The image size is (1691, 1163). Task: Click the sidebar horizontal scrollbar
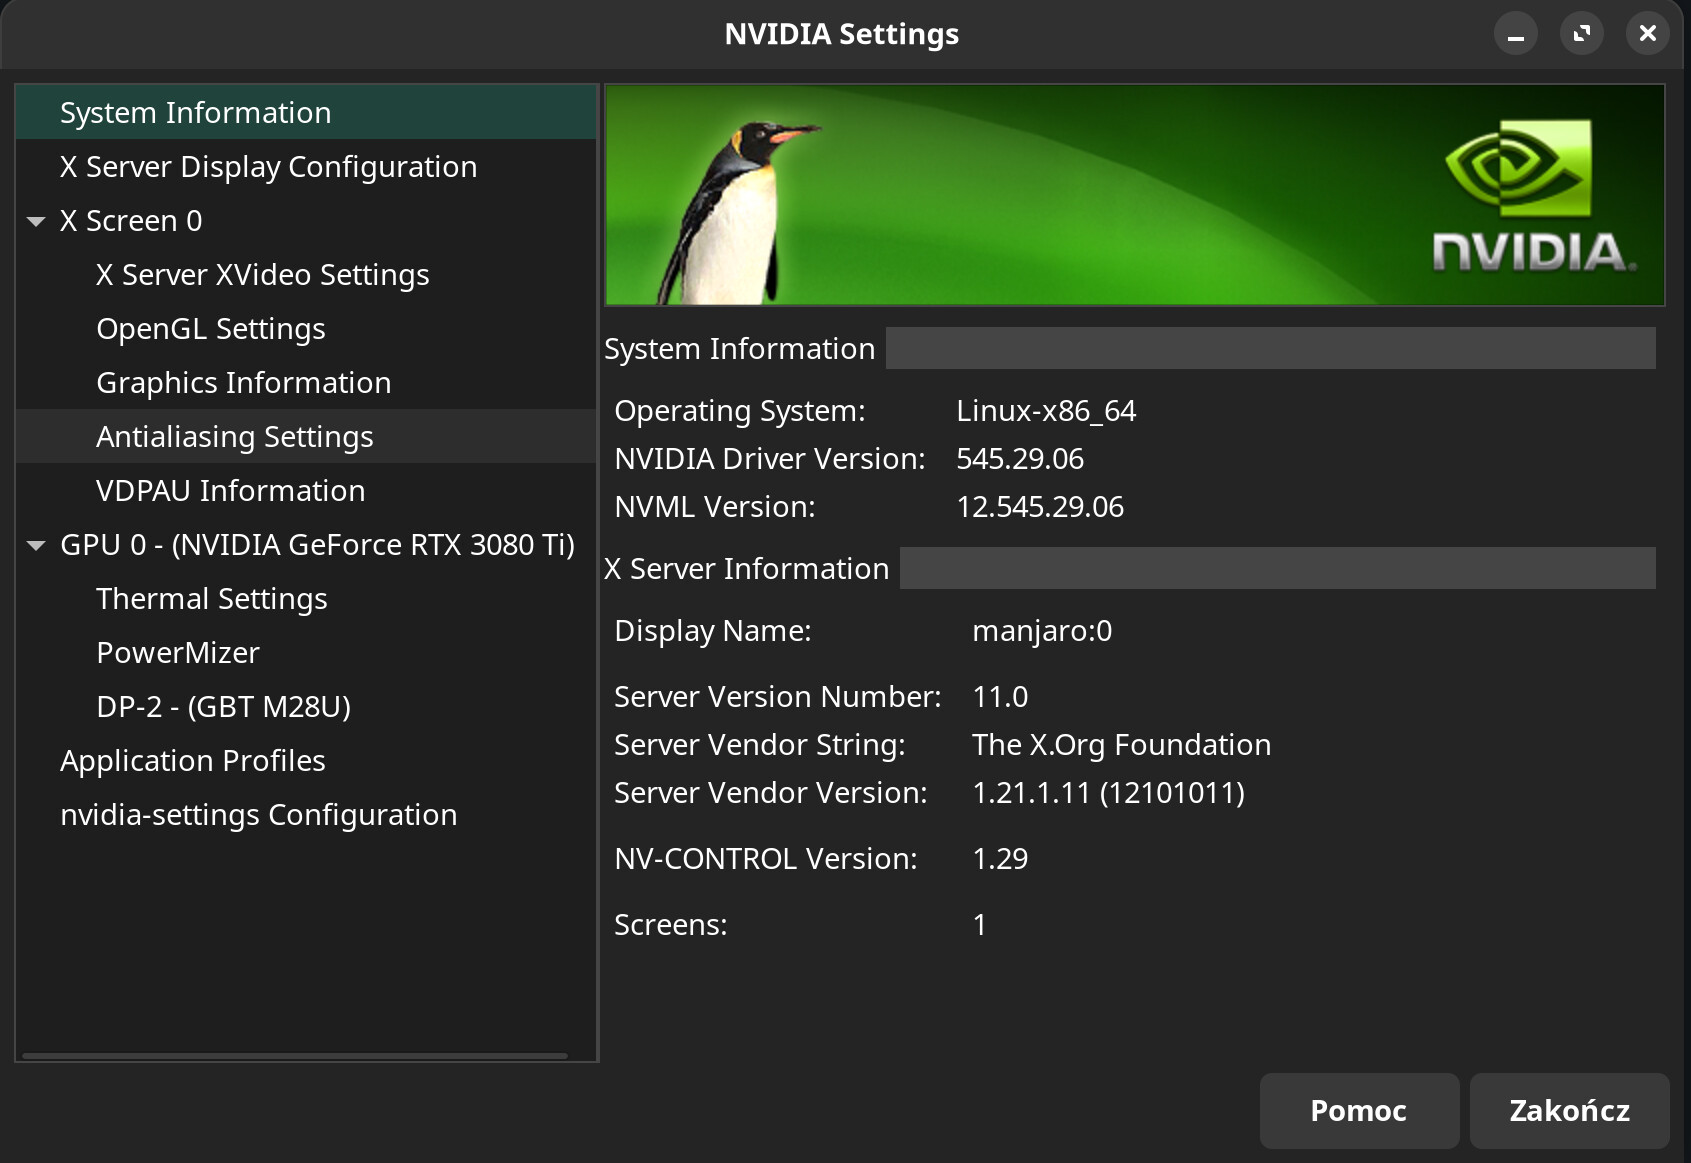click(294, 1055)
